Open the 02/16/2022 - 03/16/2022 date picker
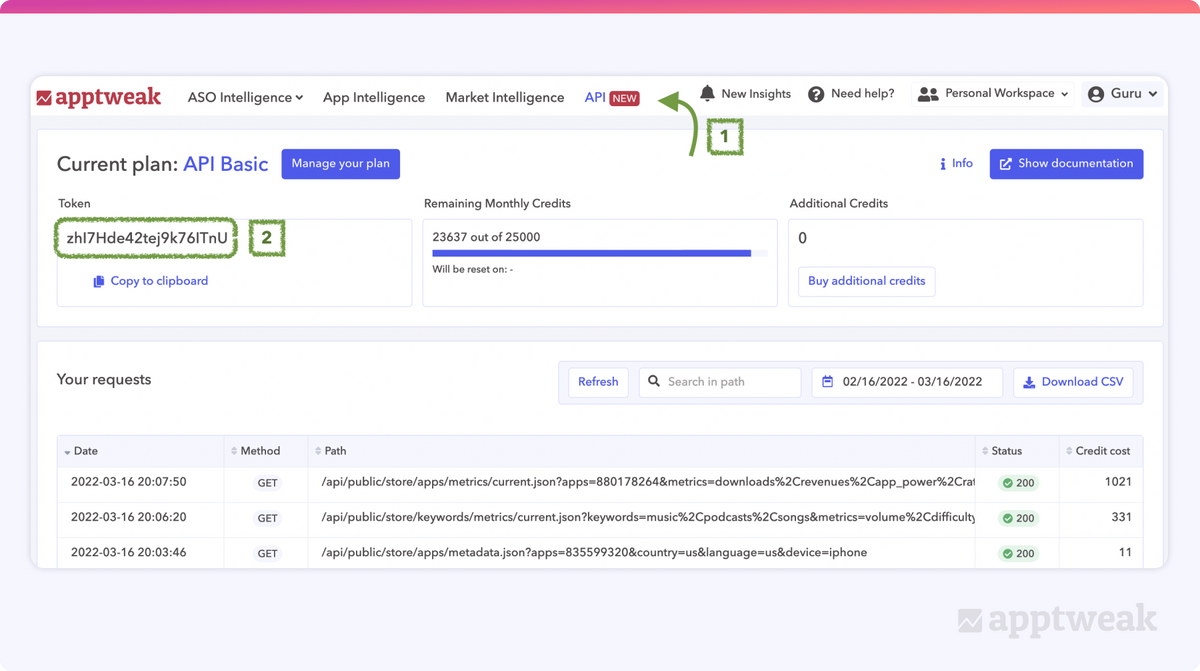This screenshot has width=1200, height=671. [907, 382]
